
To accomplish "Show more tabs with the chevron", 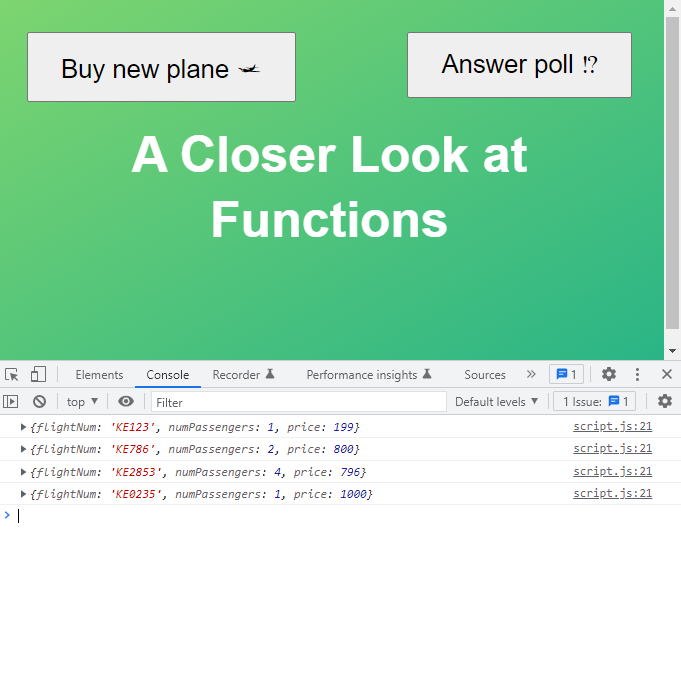I will tap(531, 374).
